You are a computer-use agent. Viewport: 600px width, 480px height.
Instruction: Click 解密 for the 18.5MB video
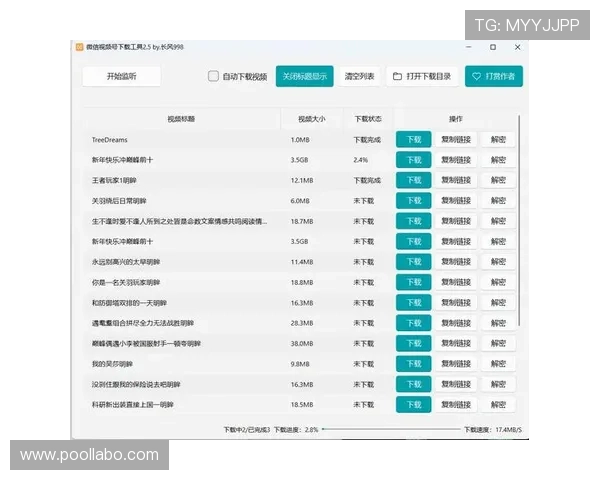tap(498, 405)
